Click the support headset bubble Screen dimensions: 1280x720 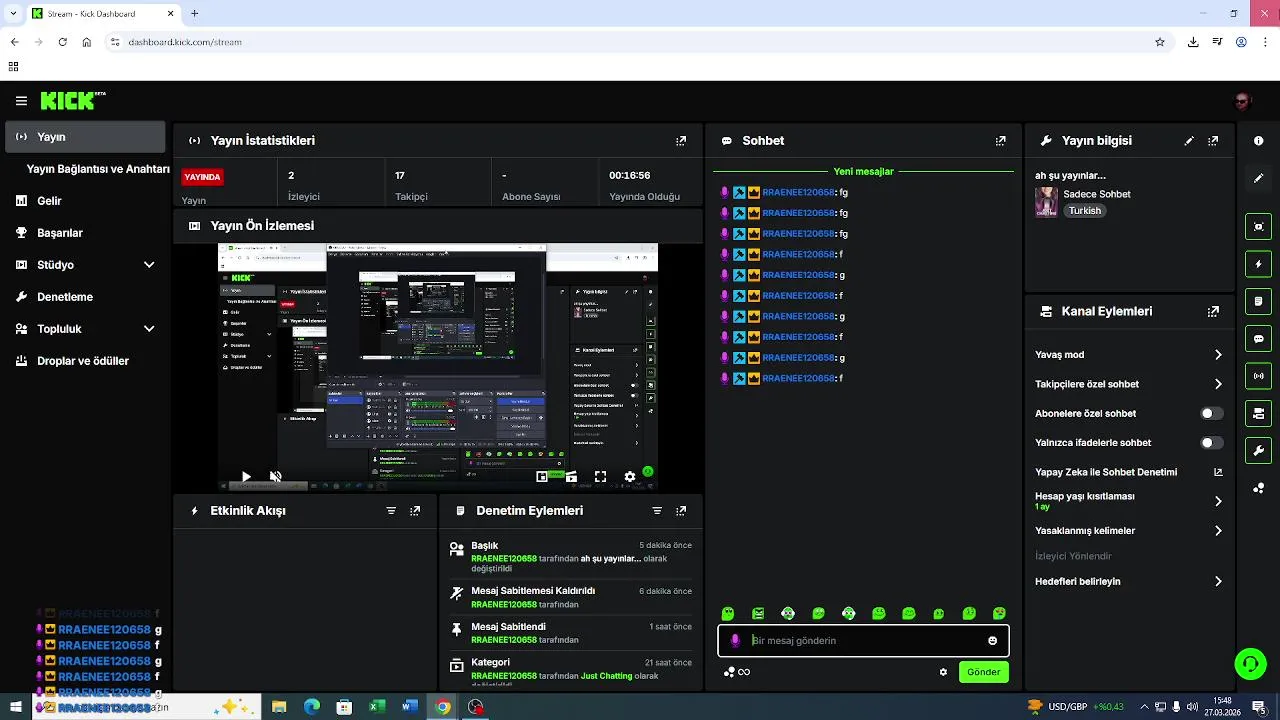(1249, 664)
